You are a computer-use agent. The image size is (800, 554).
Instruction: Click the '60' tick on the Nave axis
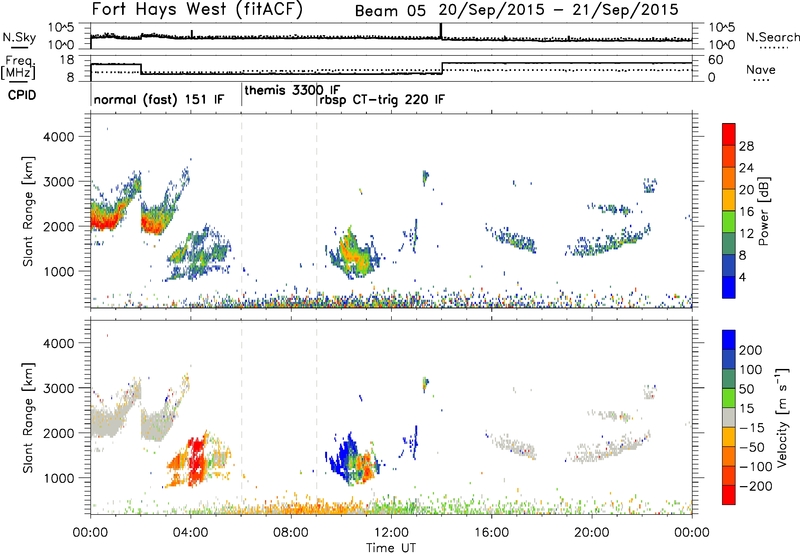715,60
